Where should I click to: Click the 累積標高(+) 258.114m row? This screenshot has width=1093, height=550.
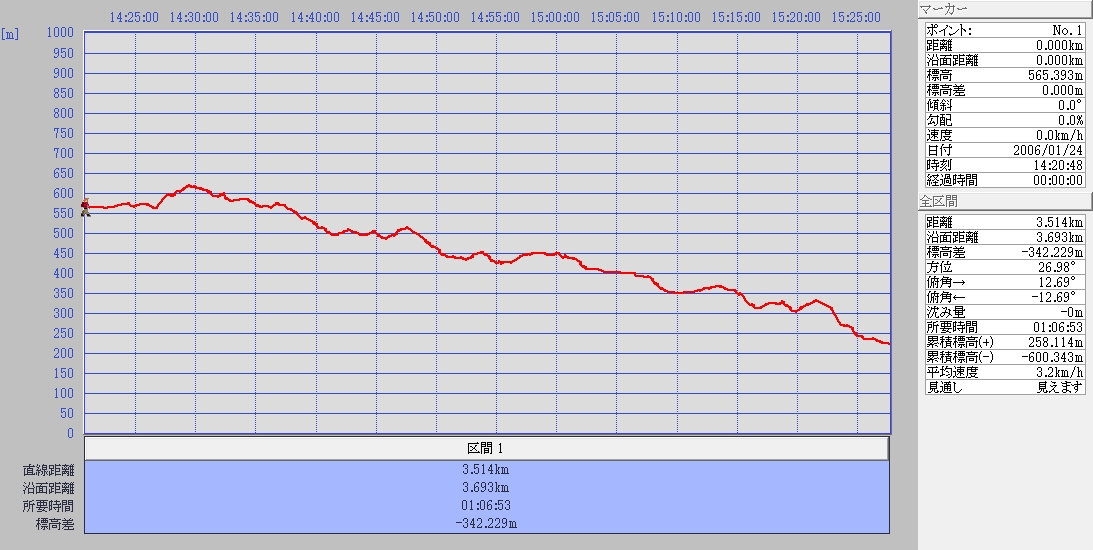(1004, 342)
